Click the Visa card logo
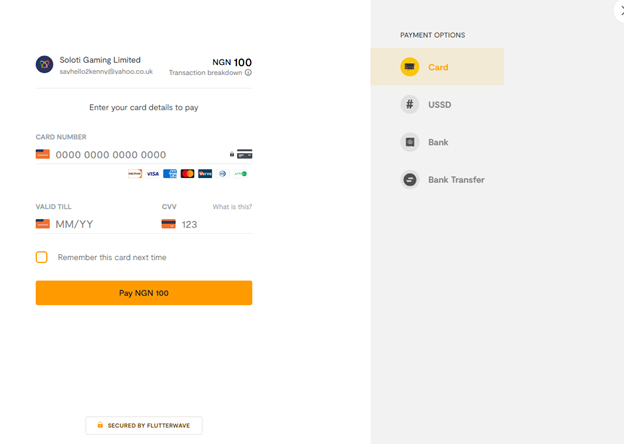 (x=153, y=174)
